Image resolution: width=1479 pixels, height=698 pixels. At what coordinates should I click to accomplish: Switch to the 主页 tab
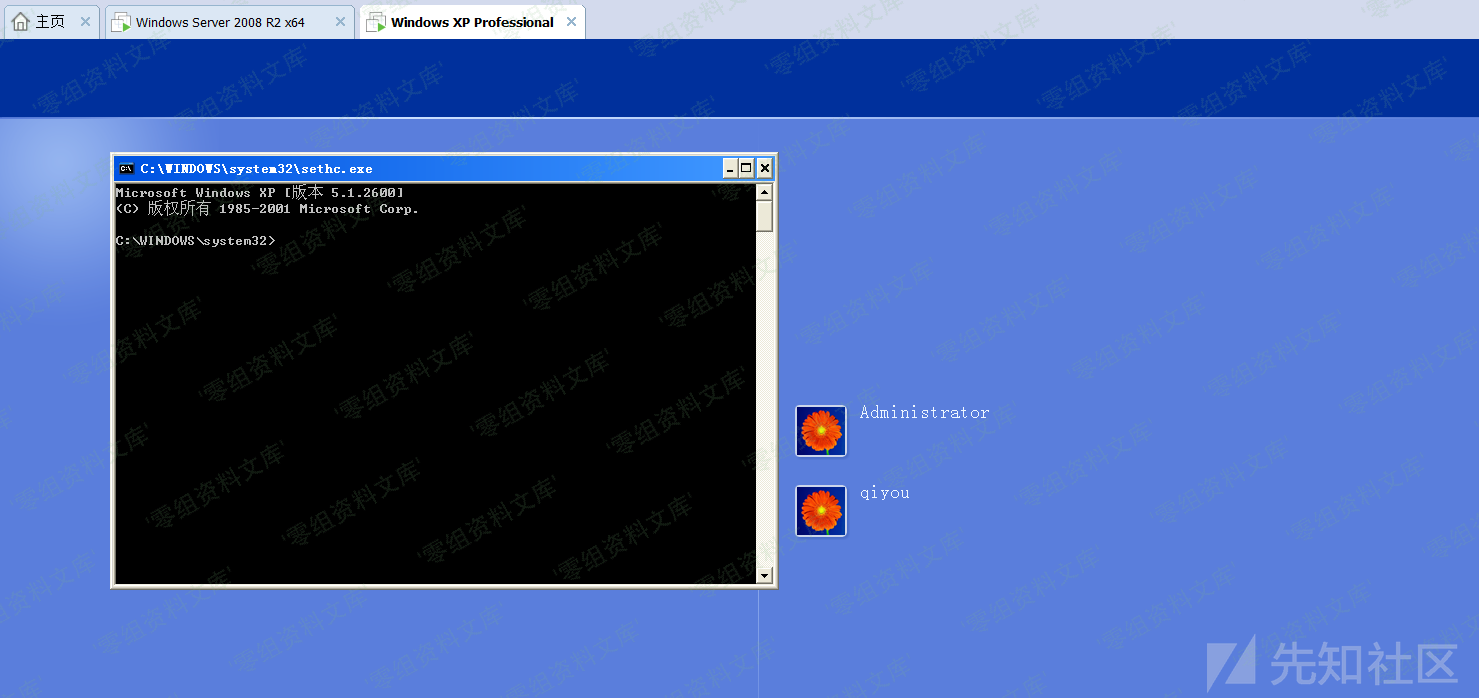tap(50, 22)
